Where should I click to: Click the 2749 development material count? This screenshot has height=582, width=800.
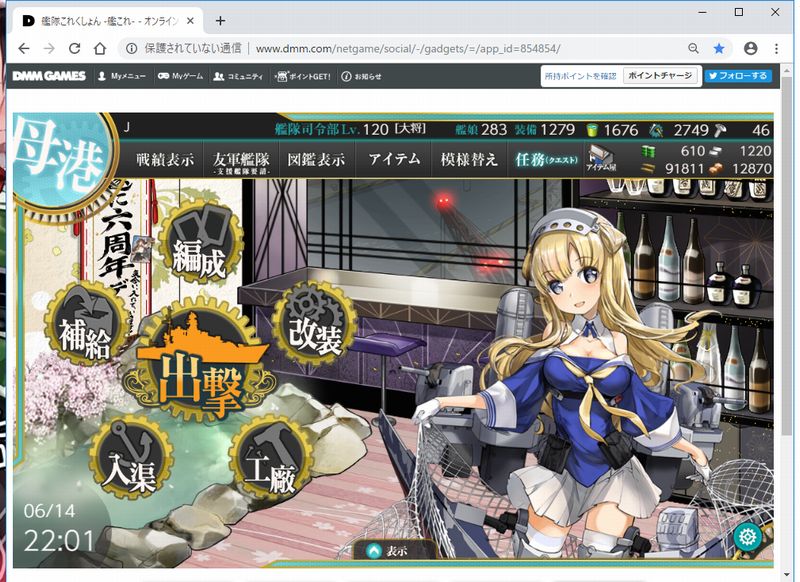691,130
